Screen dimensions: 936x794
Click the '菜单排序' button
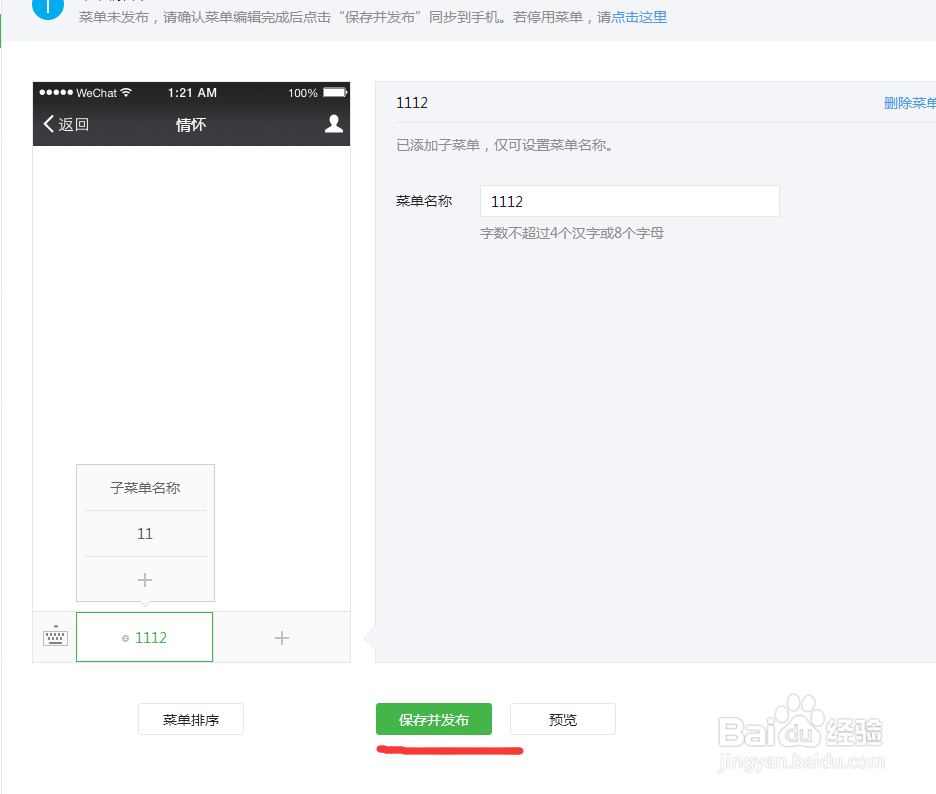tap(191, 719)
